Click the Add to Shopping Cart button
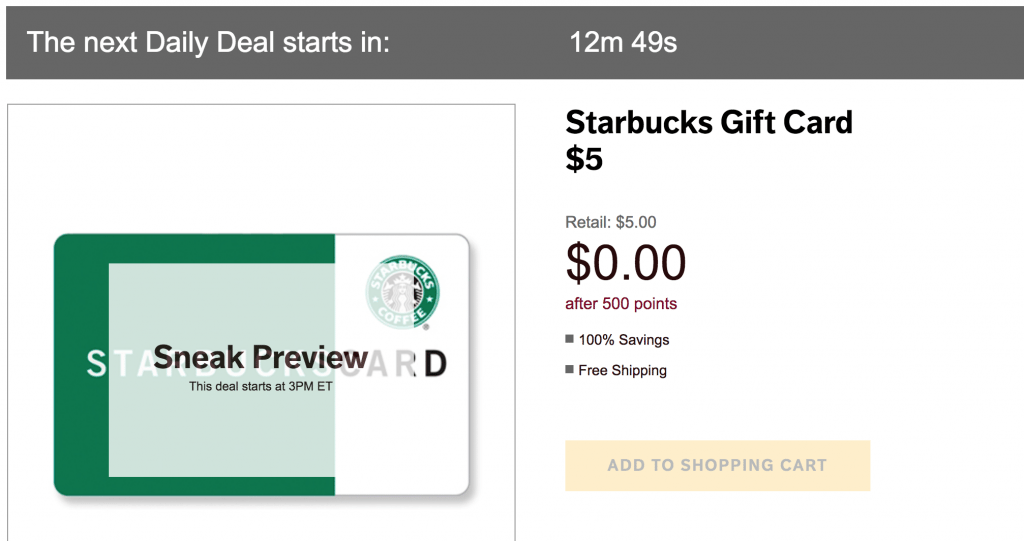 [x=717, y=465]
